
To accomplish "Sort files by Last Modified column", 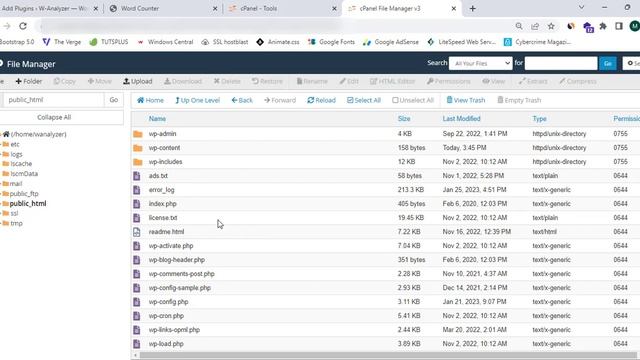I will coord(462,119).
